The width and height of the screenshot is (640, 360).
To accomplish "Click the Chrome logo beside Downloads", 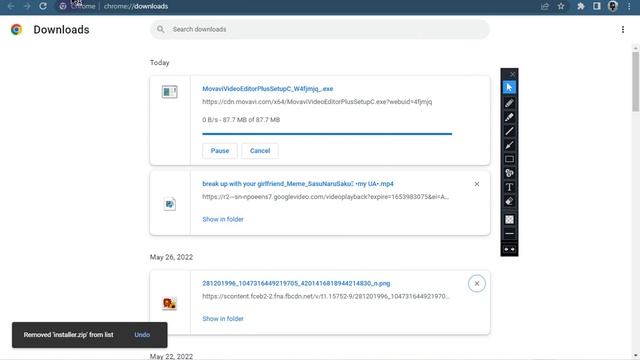I will click(x=16, y=29).
